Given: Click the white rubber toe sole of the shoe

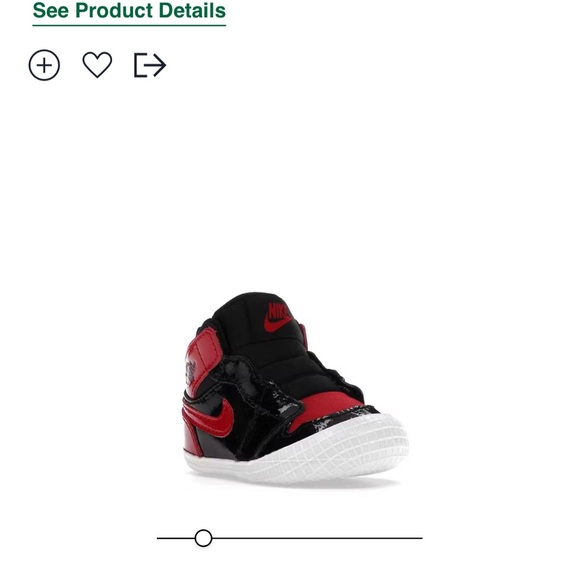Looking at the screenshot, I should (x=333, y=451).
